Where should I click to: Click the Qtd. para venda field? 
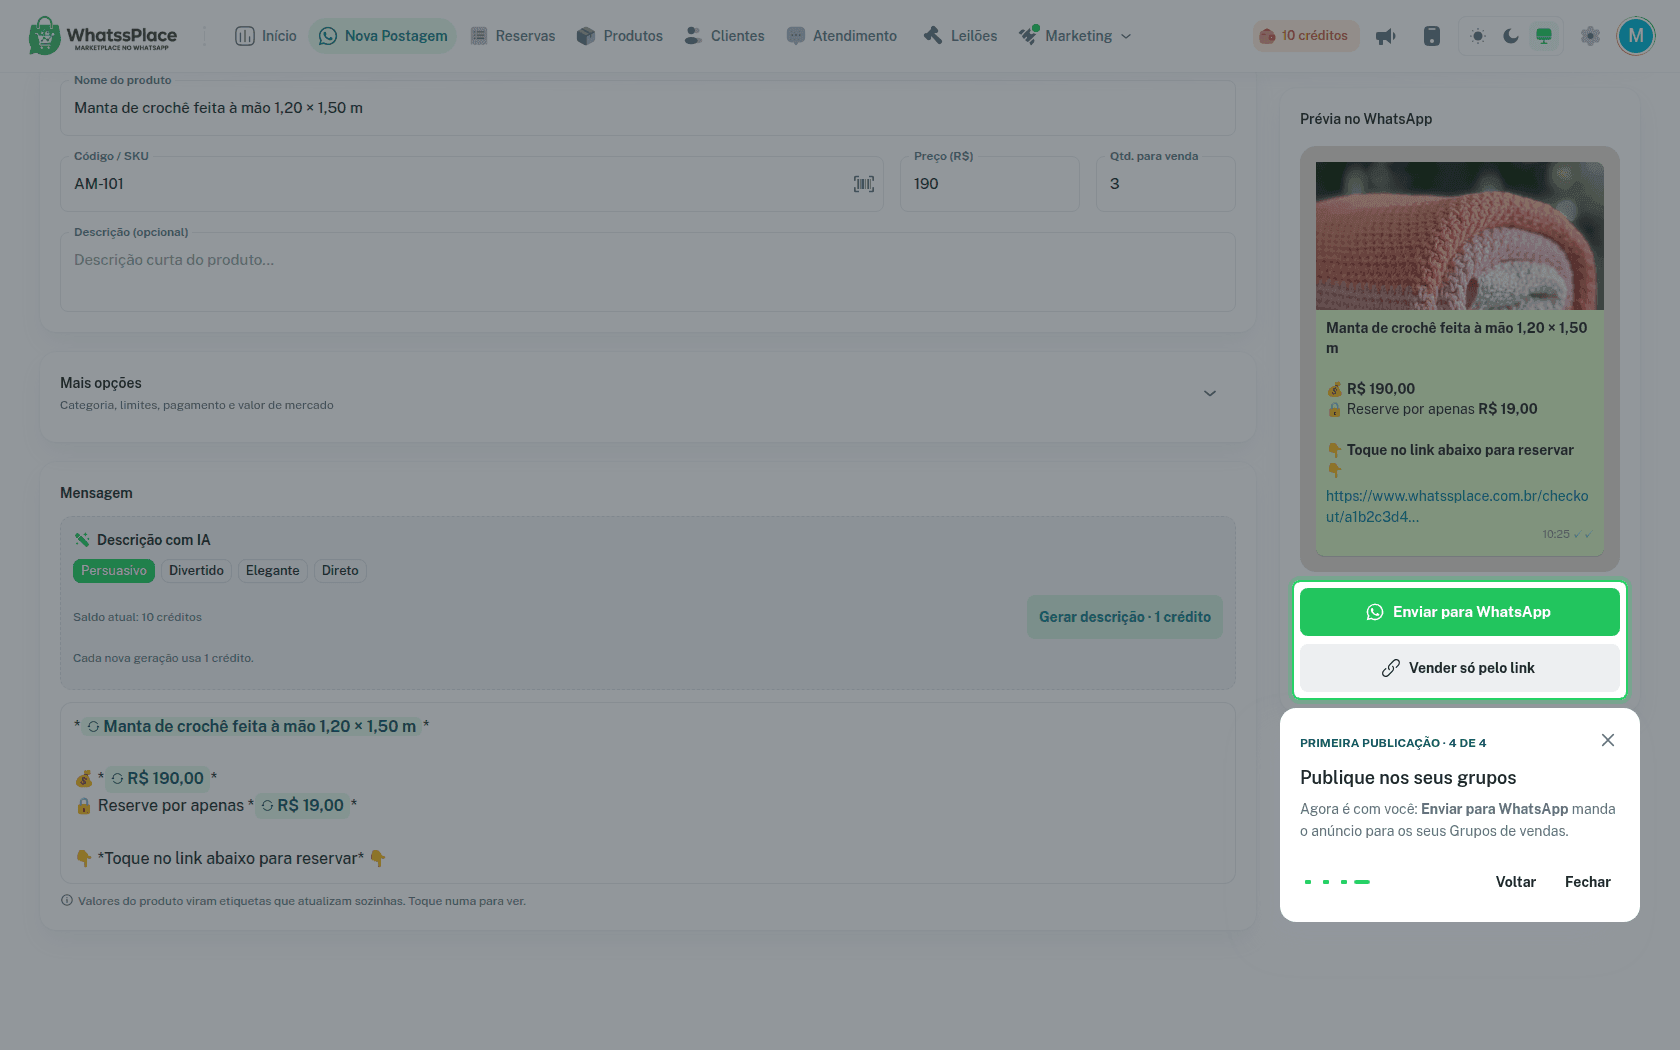[1166, 184]
